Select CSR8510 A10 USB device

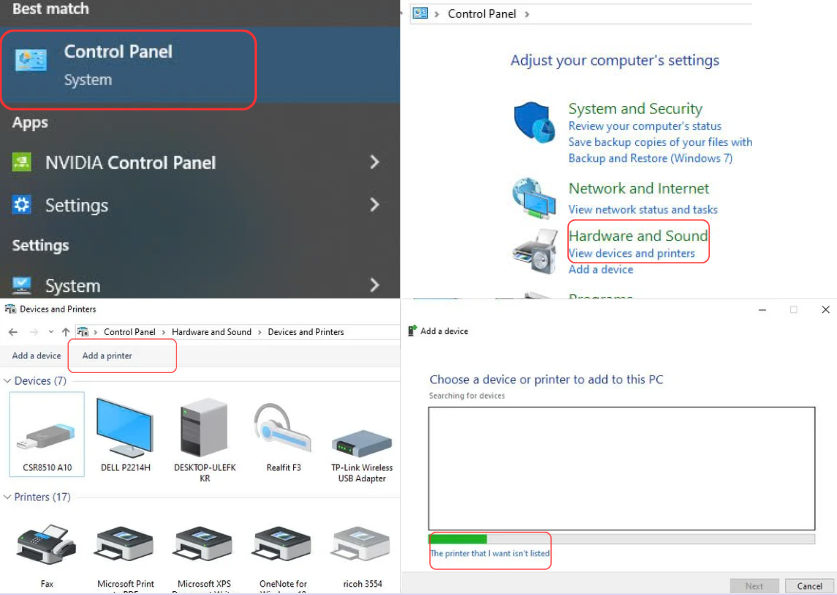(x=47, y=434)
